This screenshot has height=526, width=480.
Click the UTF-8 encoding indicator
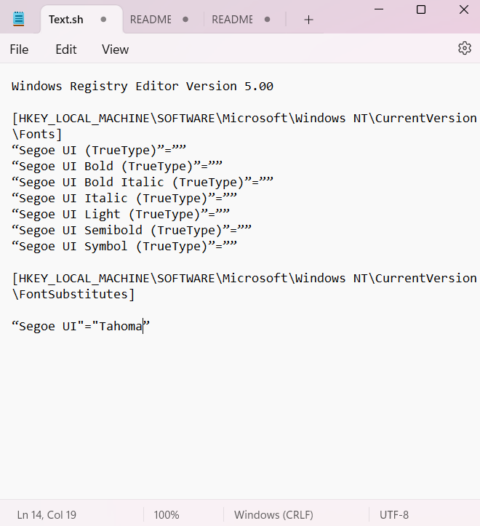(x=394, y=515)
